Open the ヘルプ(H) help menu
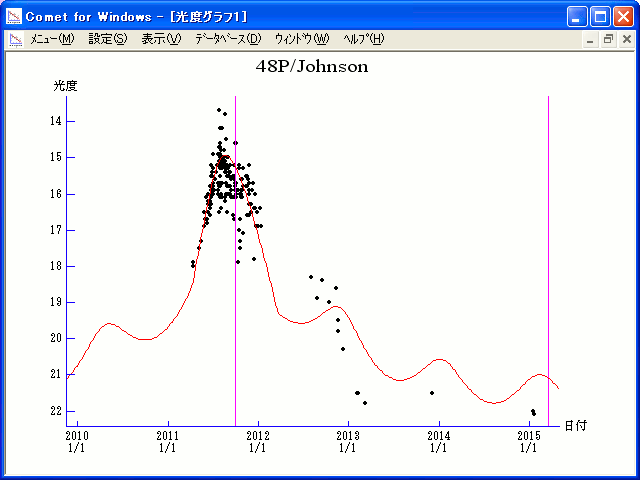Screen dimensions: 640x480 tap(363, 39)
